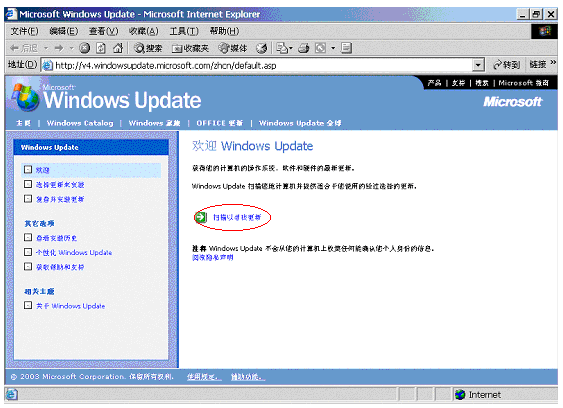Image resolution: width=563 pixels, height=408 pixels.
Task: Open the 查看(V) menu
Action: pos(103,31)
